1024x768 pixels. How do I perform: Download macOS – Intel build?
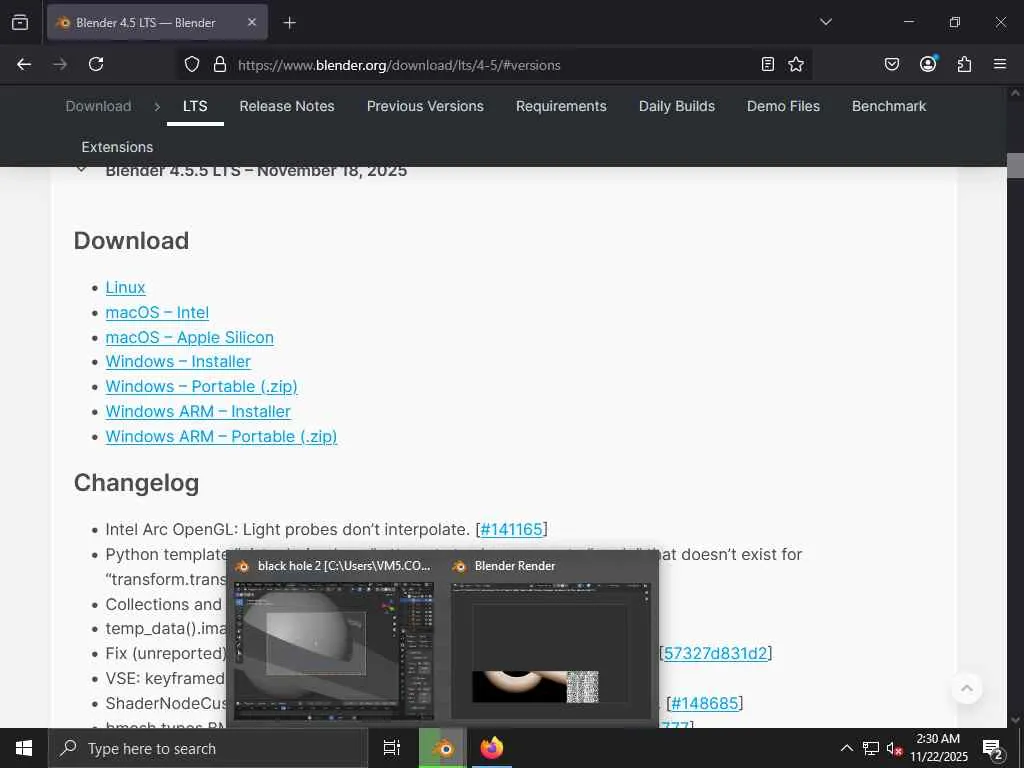pos(157,312)
